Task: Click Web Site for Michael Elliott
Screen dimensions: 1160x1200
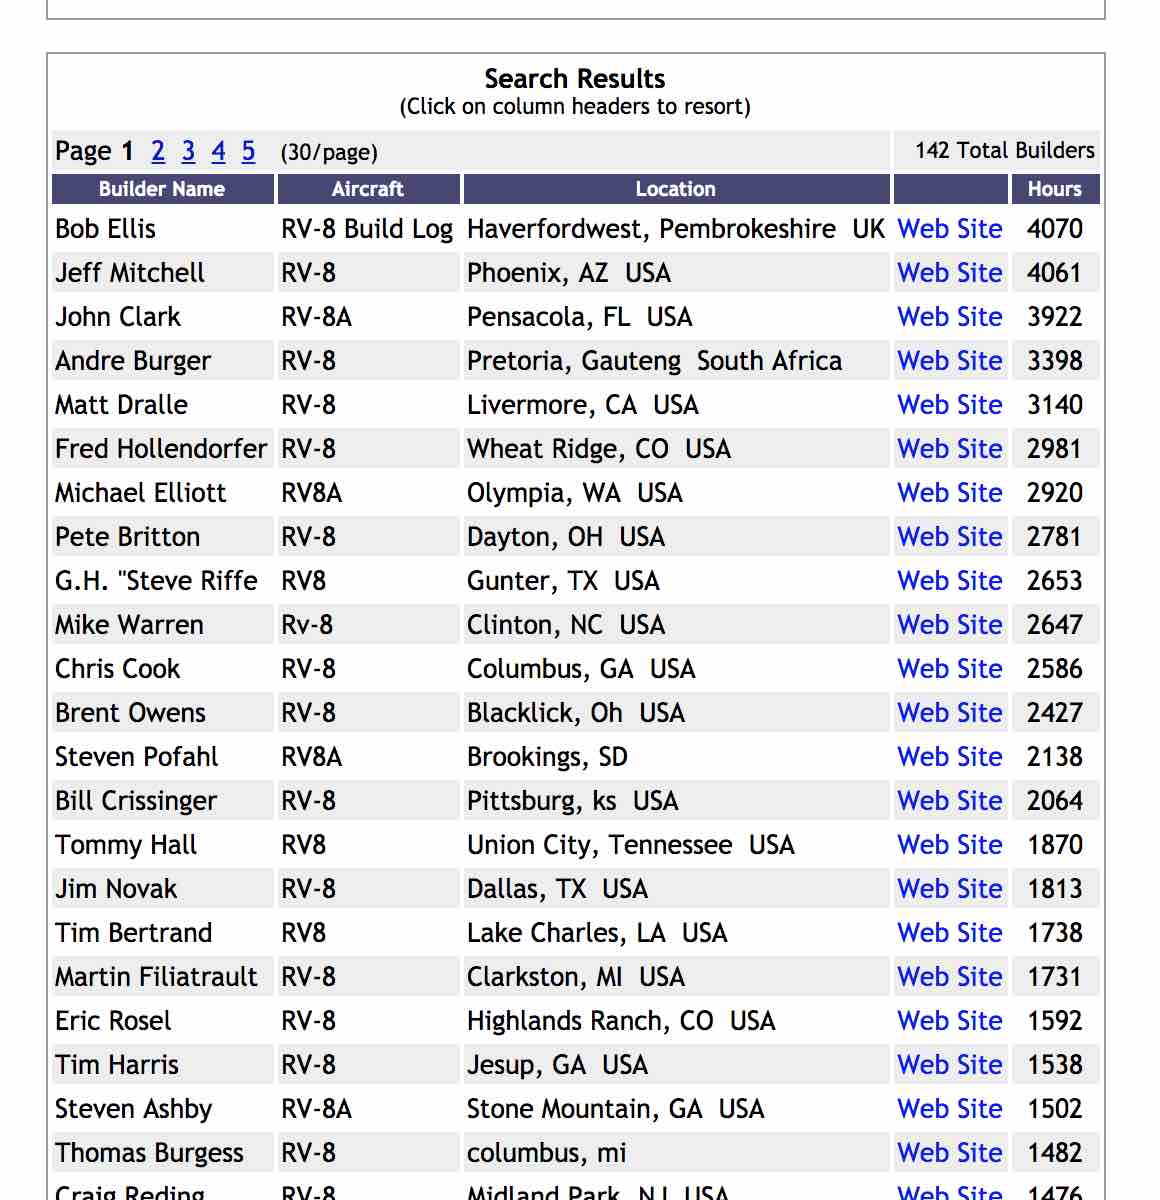Action: point(950,493)
